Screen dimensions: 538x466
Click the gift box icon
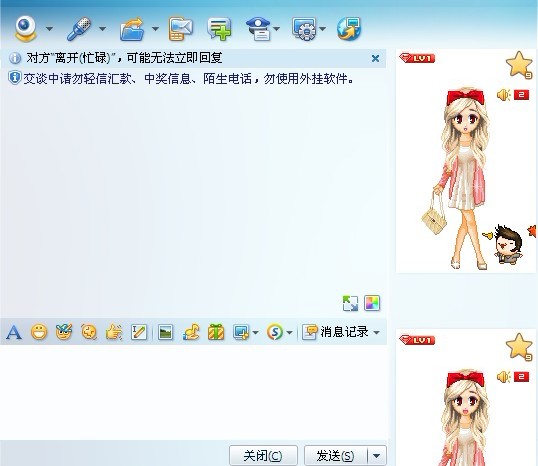216,332
